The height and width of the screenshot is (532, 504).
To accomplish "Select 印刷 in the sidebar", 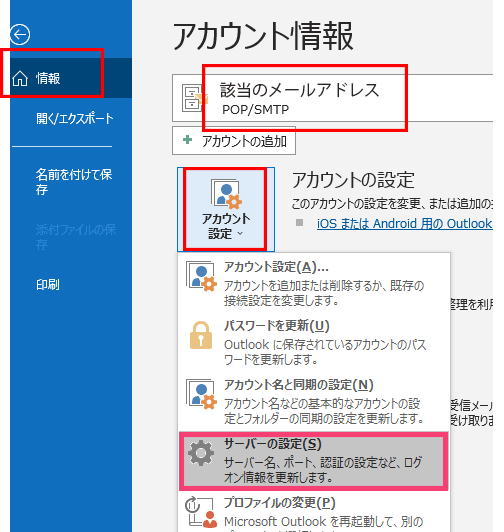I will [48, 284].
